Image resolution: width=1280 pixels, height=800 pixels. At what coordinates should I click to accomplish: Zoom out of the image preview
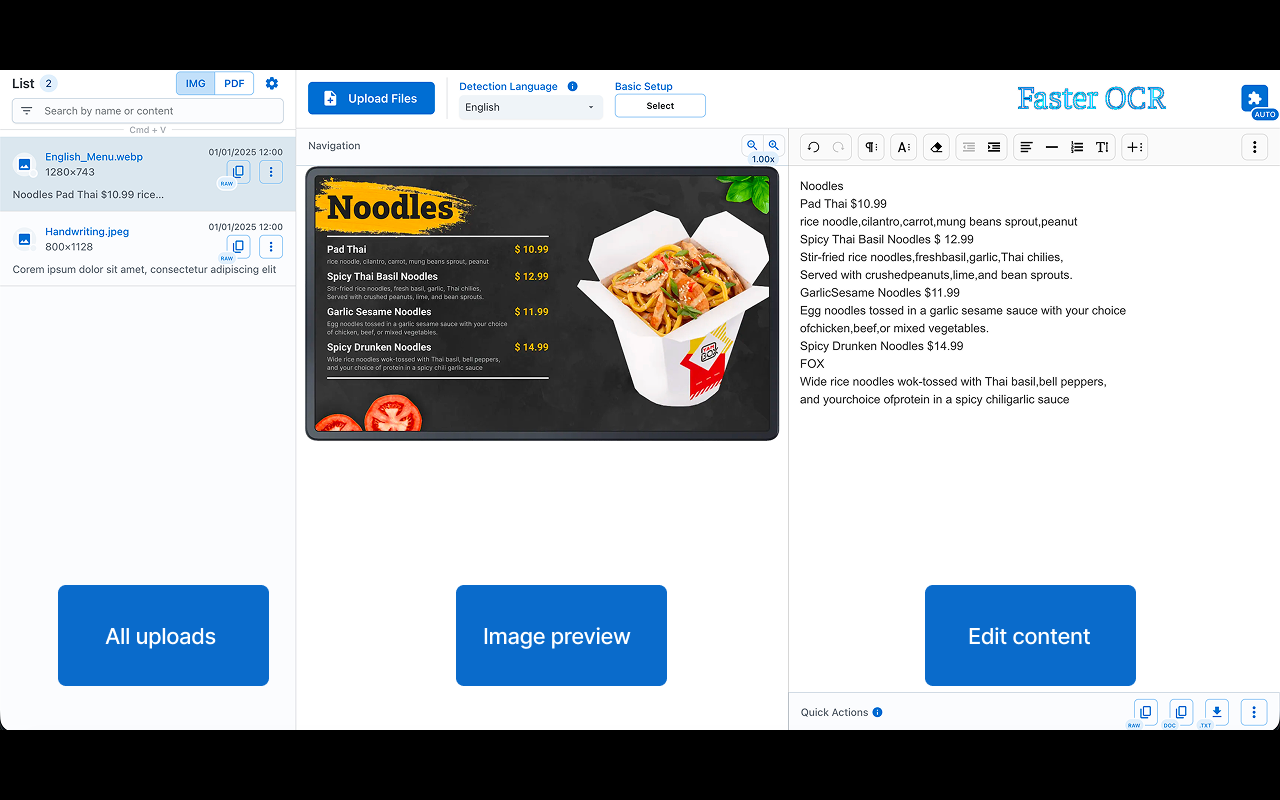tap(752, 145)
